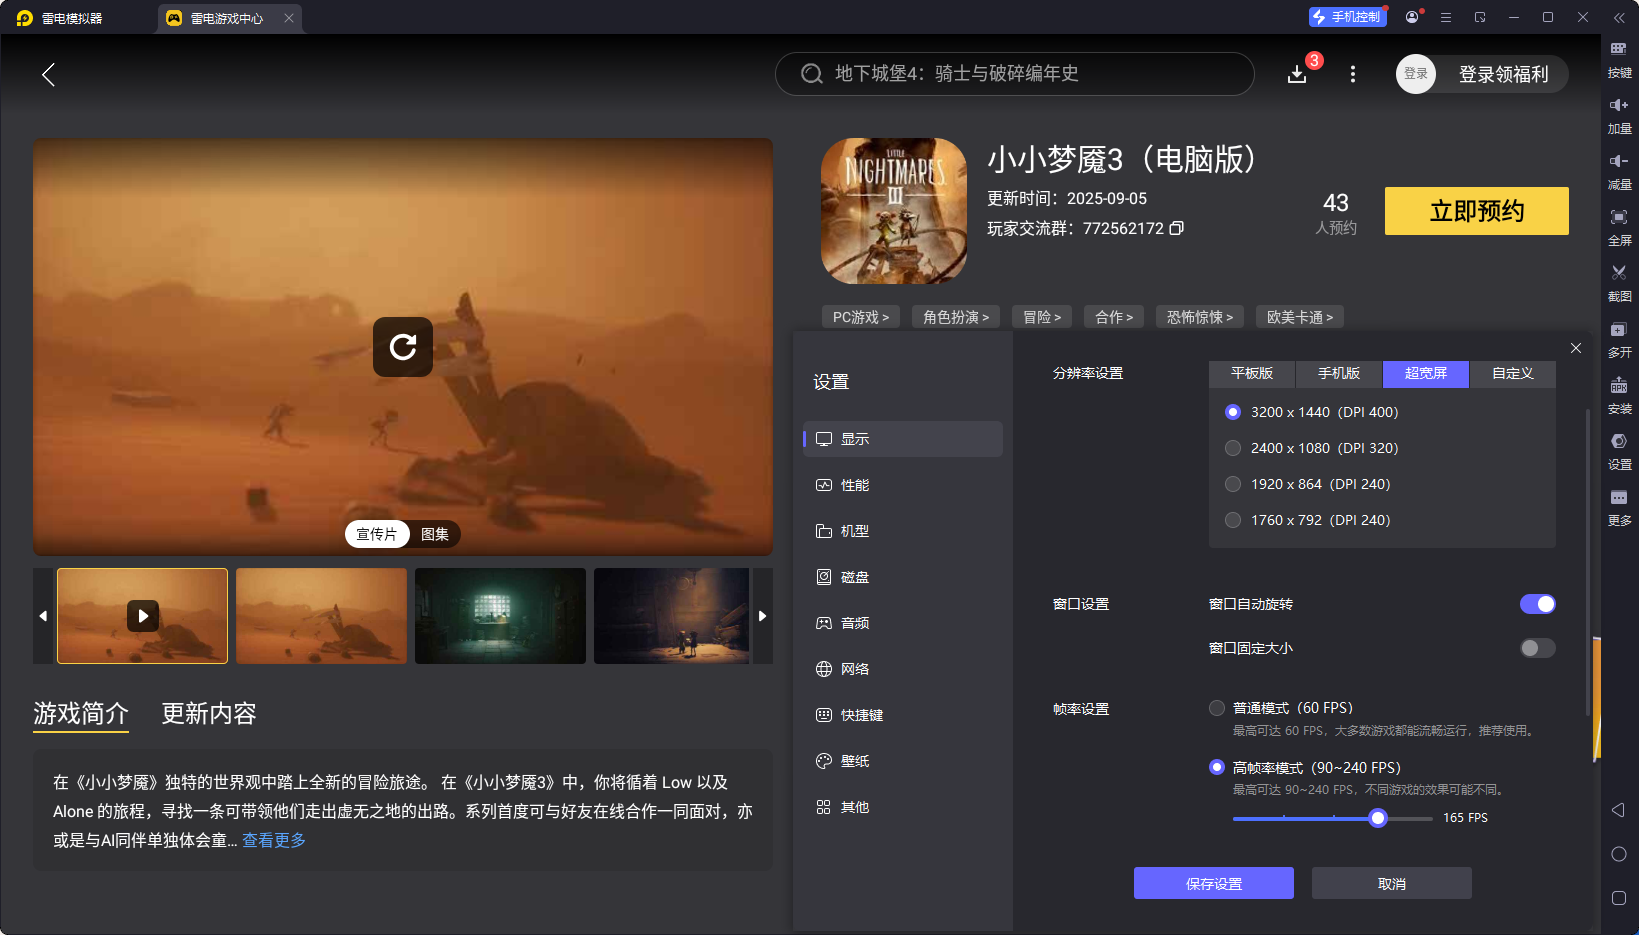Click the 立即预约 reservation button
The width and height of the screenshot is (1639, 935).
[1476, 211]
